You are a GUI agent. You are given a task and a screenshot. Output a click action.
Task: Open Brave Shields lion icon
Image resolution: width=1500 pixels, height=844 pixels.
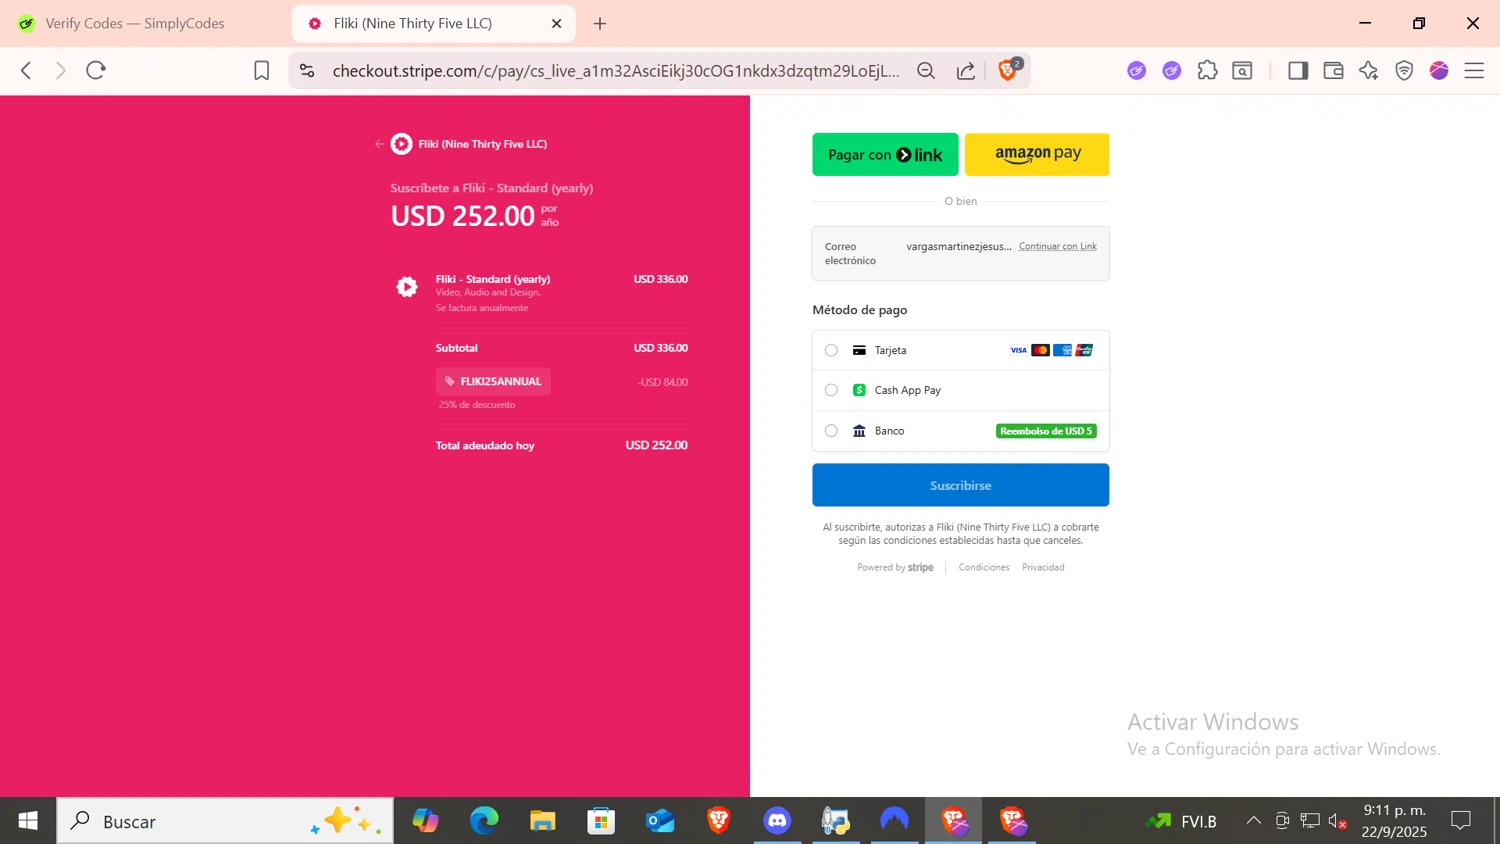coord(1009,69)
